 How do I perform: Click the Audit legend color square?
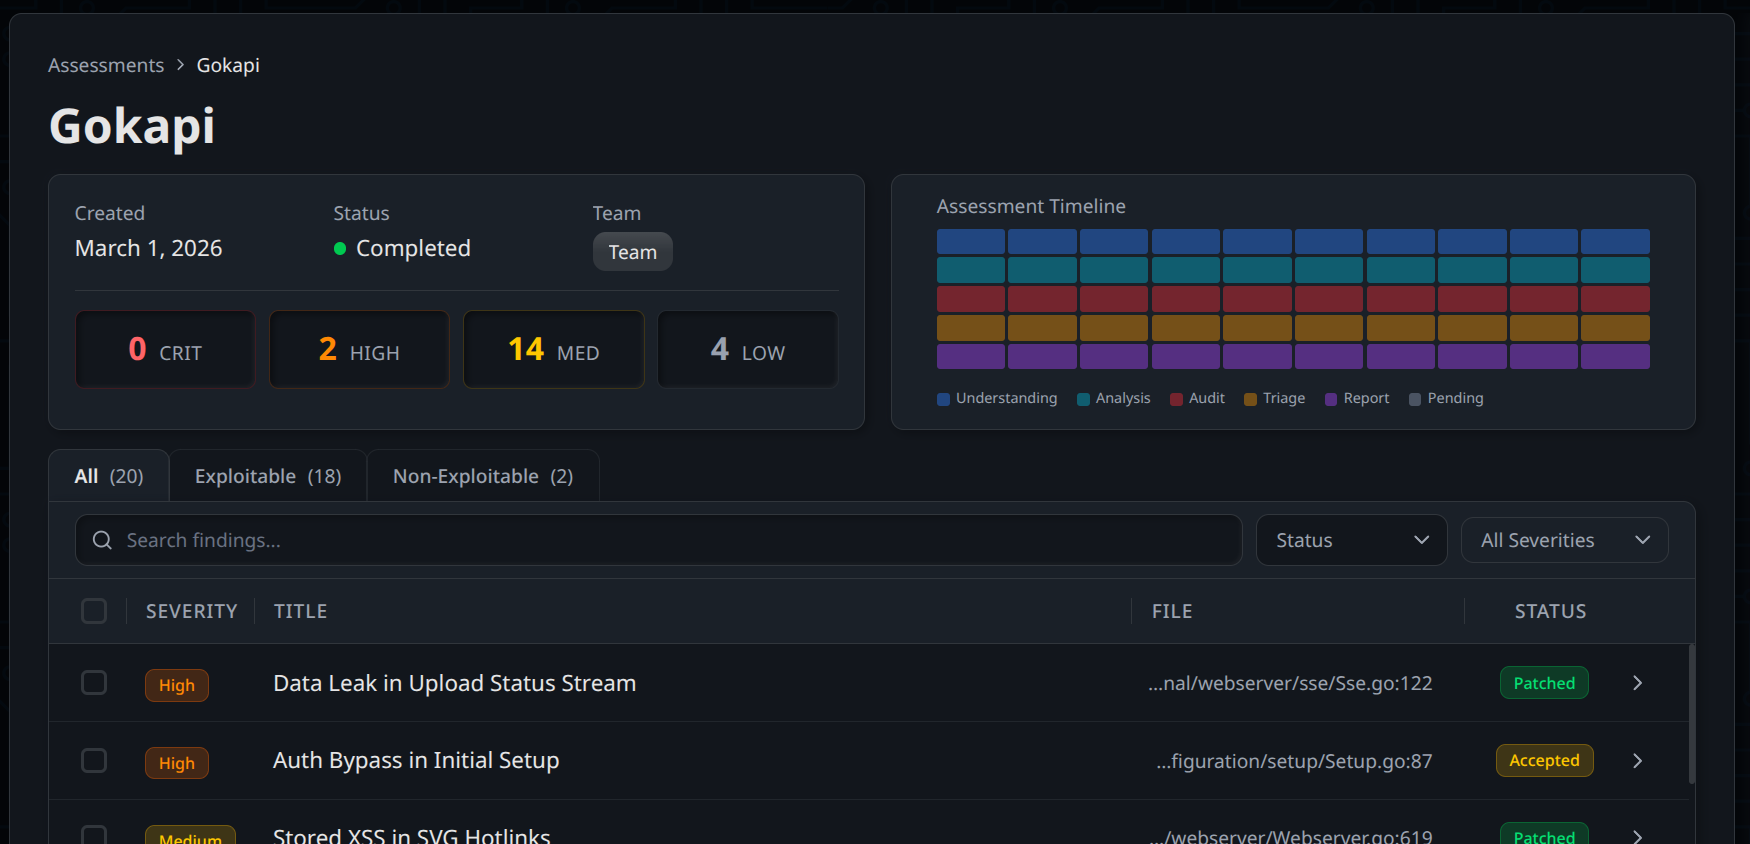click(1176, 399)
